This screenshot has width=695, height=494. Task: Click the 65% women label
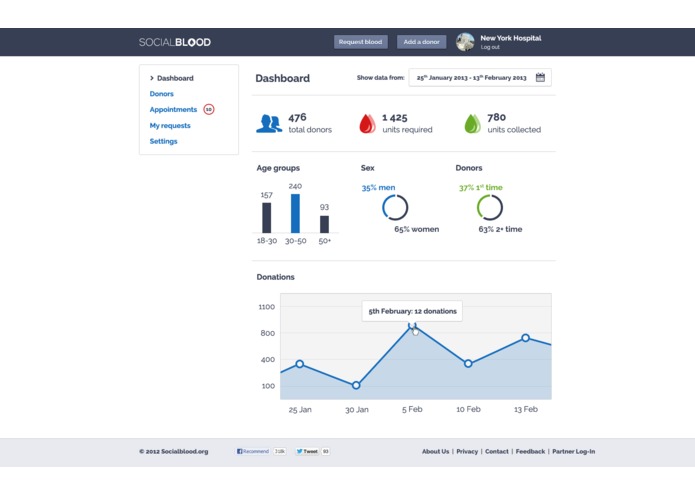(417, 229)
